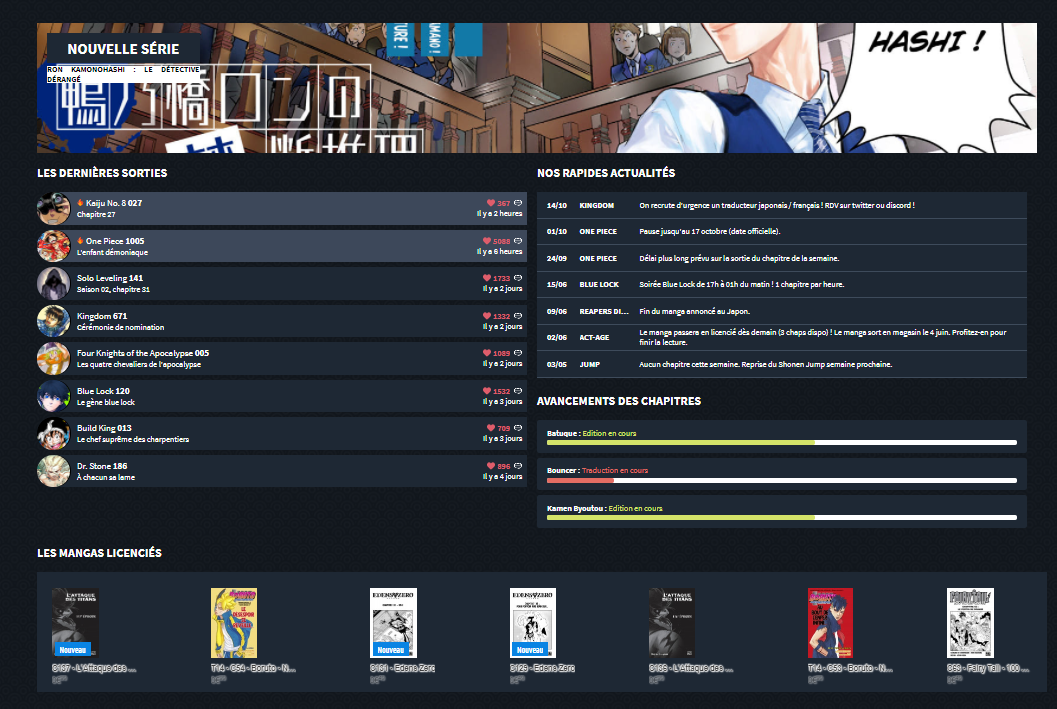Click the flame icon beside One Piece 1005
Screen dimensions: 1057x709
click(80, 241)
